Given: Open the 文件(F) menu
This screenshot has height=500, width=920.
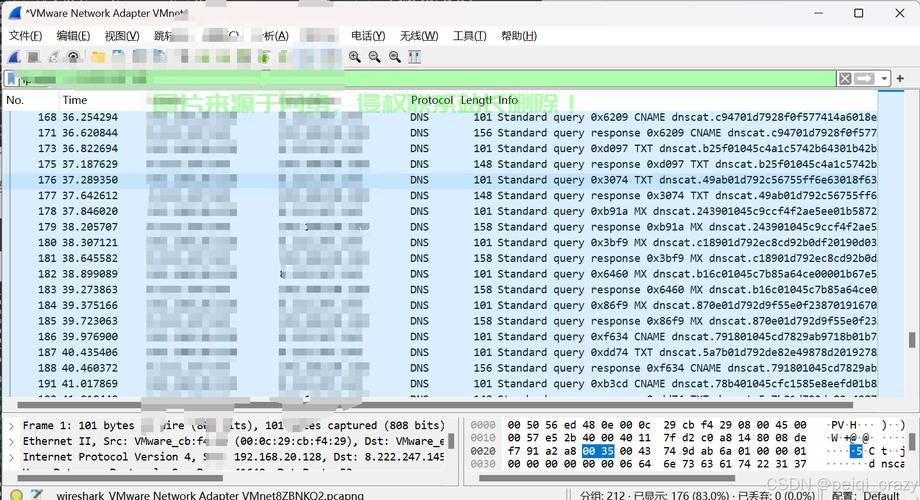Looking at the screenshot, I should 25,36.
